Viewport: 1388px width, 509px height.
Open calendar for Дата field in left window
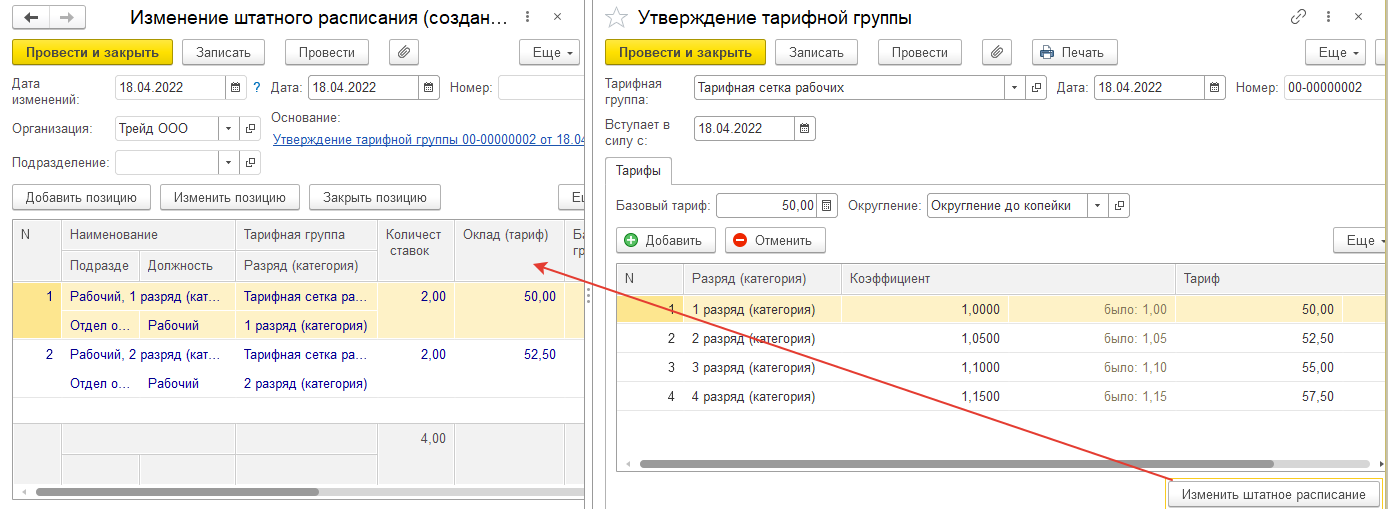click(430, 87)
